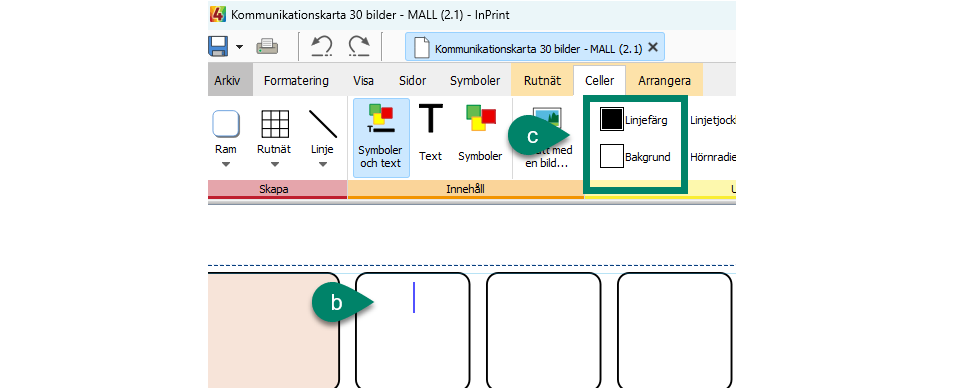Open the Bakgrund white color swatch
Screen dimensions: 960x388
click(x=611, y=156)
